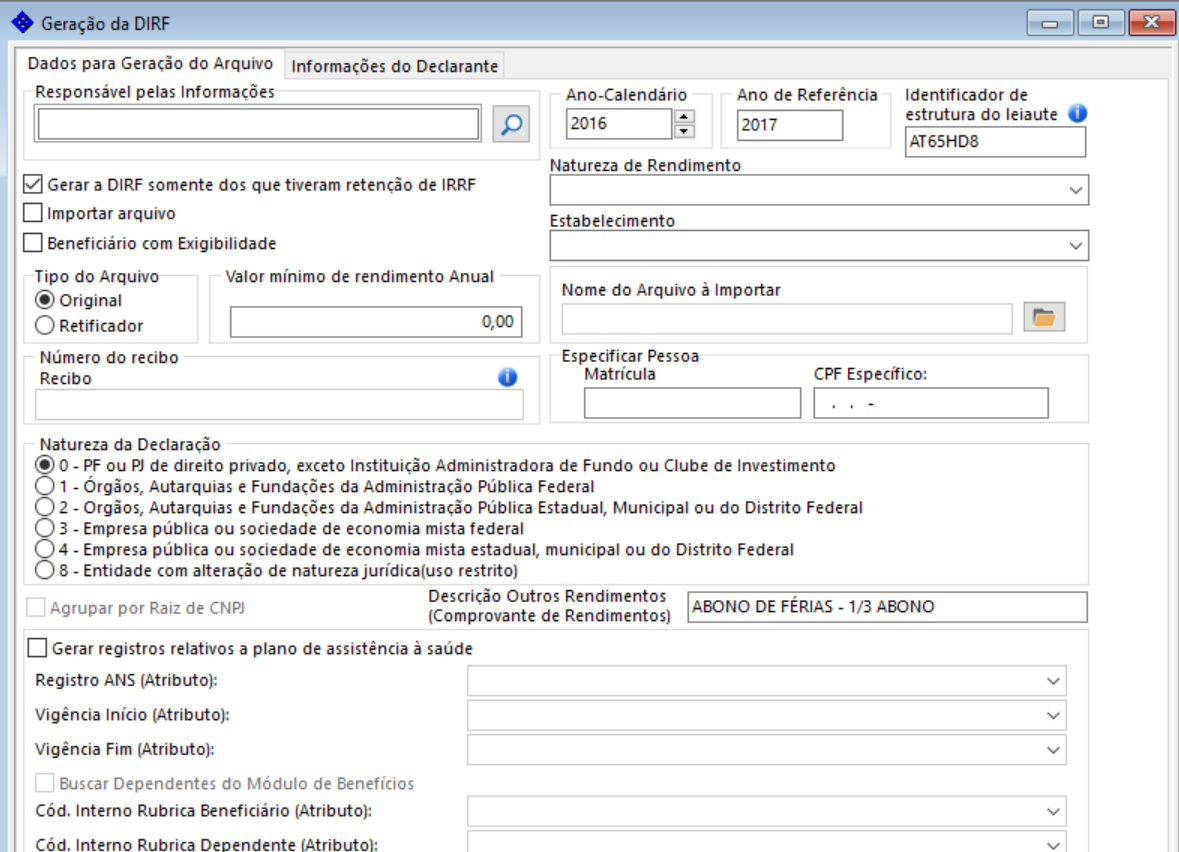This screenshot has width=1179, height=852.
Task: Click the magnifier search icon for Responsável
Action: tap(511, 124)
